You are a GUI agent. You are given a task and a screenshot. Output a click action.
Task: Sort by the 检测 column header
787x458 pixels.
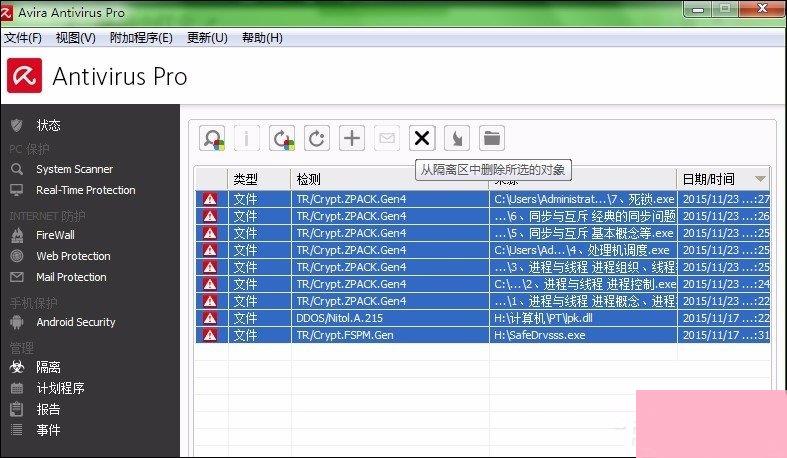[389, 179]
